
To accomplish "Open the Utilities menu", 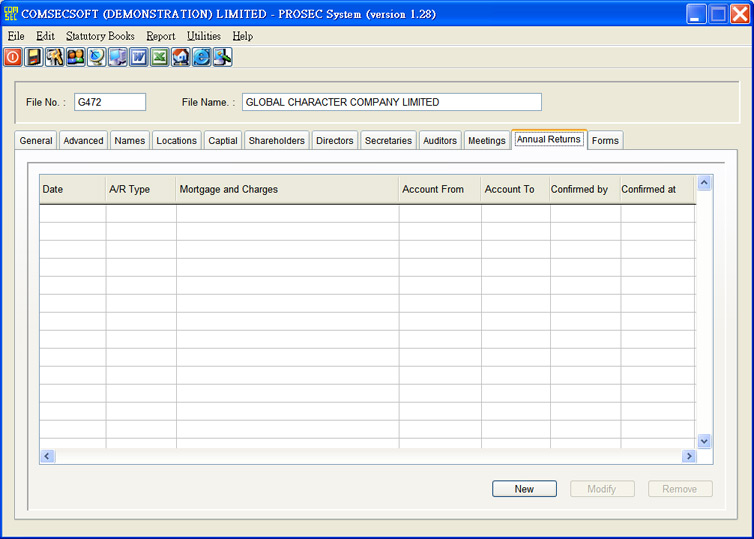I will click(x=203, y=36).
